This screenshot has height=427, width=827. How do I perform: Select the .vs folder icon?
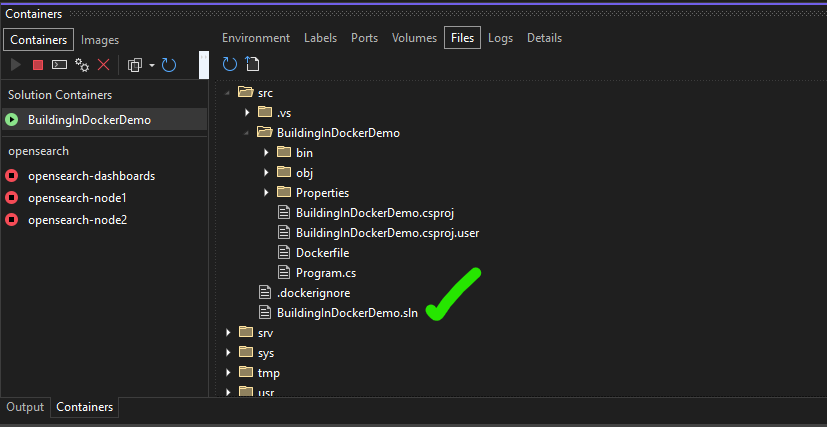(x=265, y=112)
